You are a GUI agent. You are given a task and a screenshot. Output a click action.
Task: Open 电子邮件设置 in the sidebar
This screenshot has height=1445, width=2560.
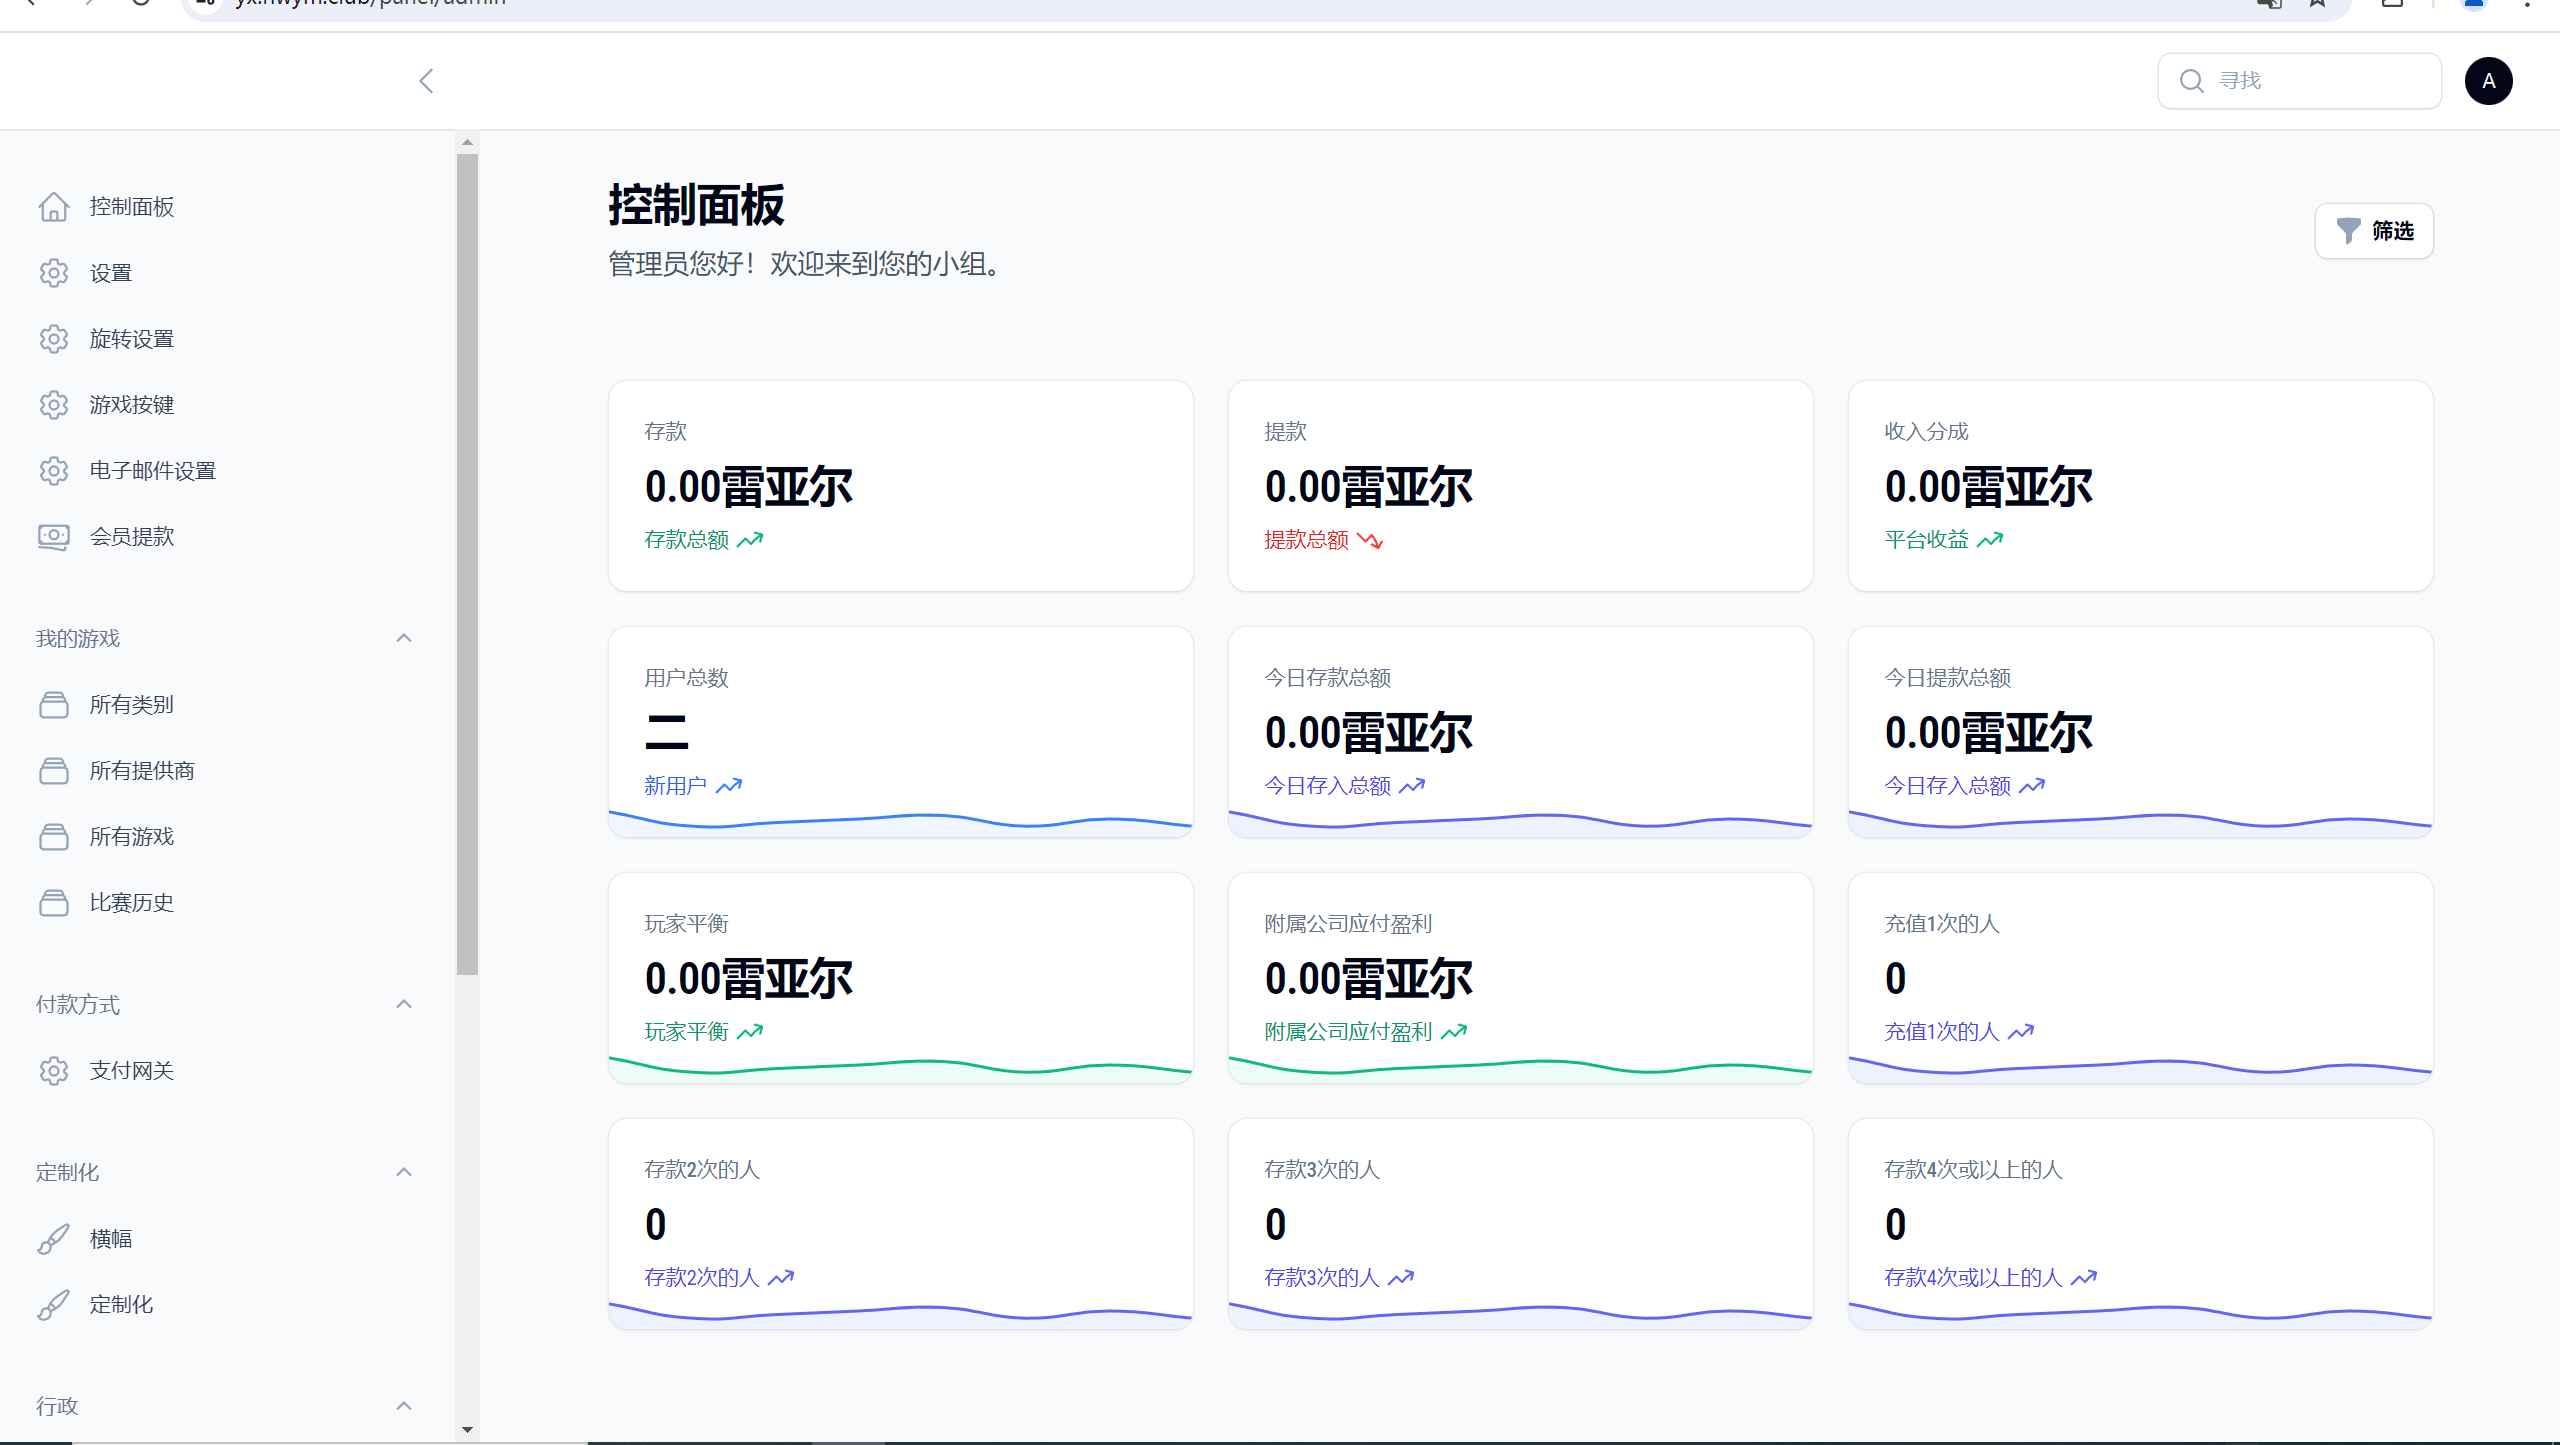(152, 471)
